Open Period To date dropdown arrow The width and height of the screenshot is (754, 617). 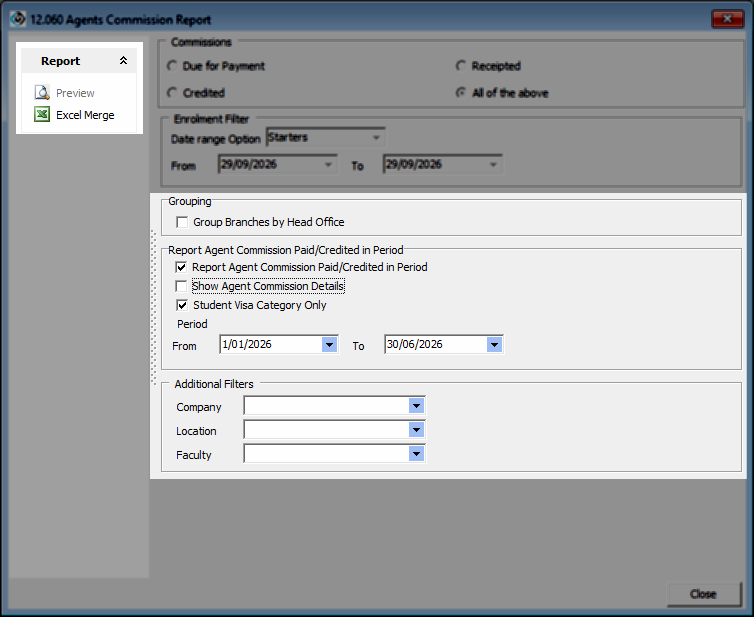tap(494, 344)
